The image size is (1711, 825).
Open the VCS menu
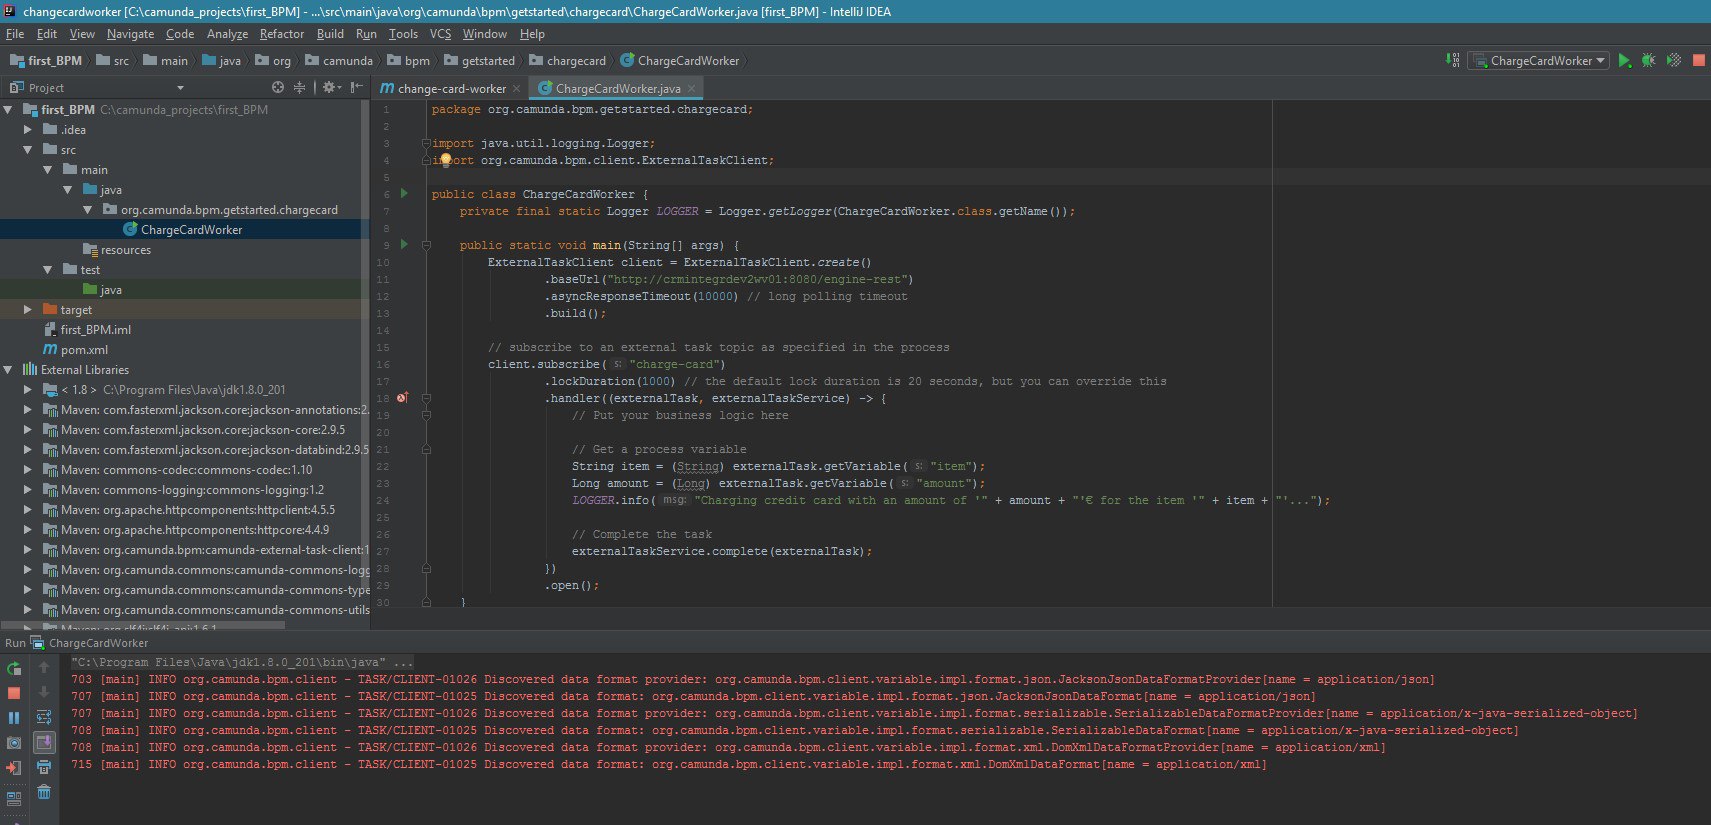[x=440, y=34]
